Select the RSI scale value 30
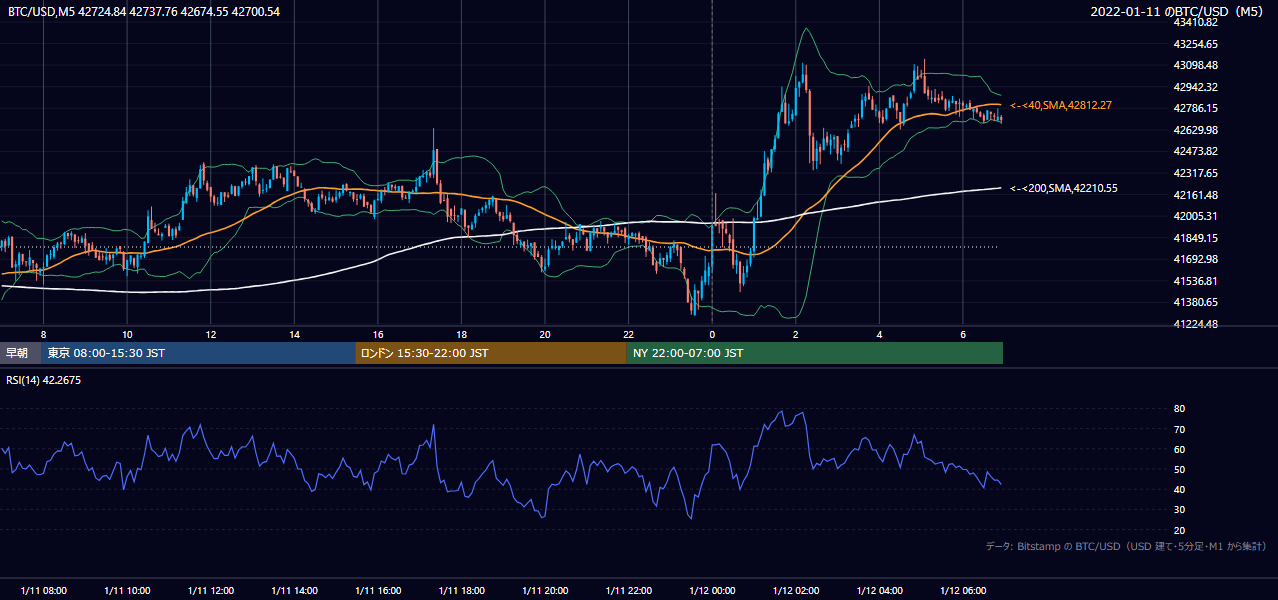1278x600 pixels. pos(1179,510)
